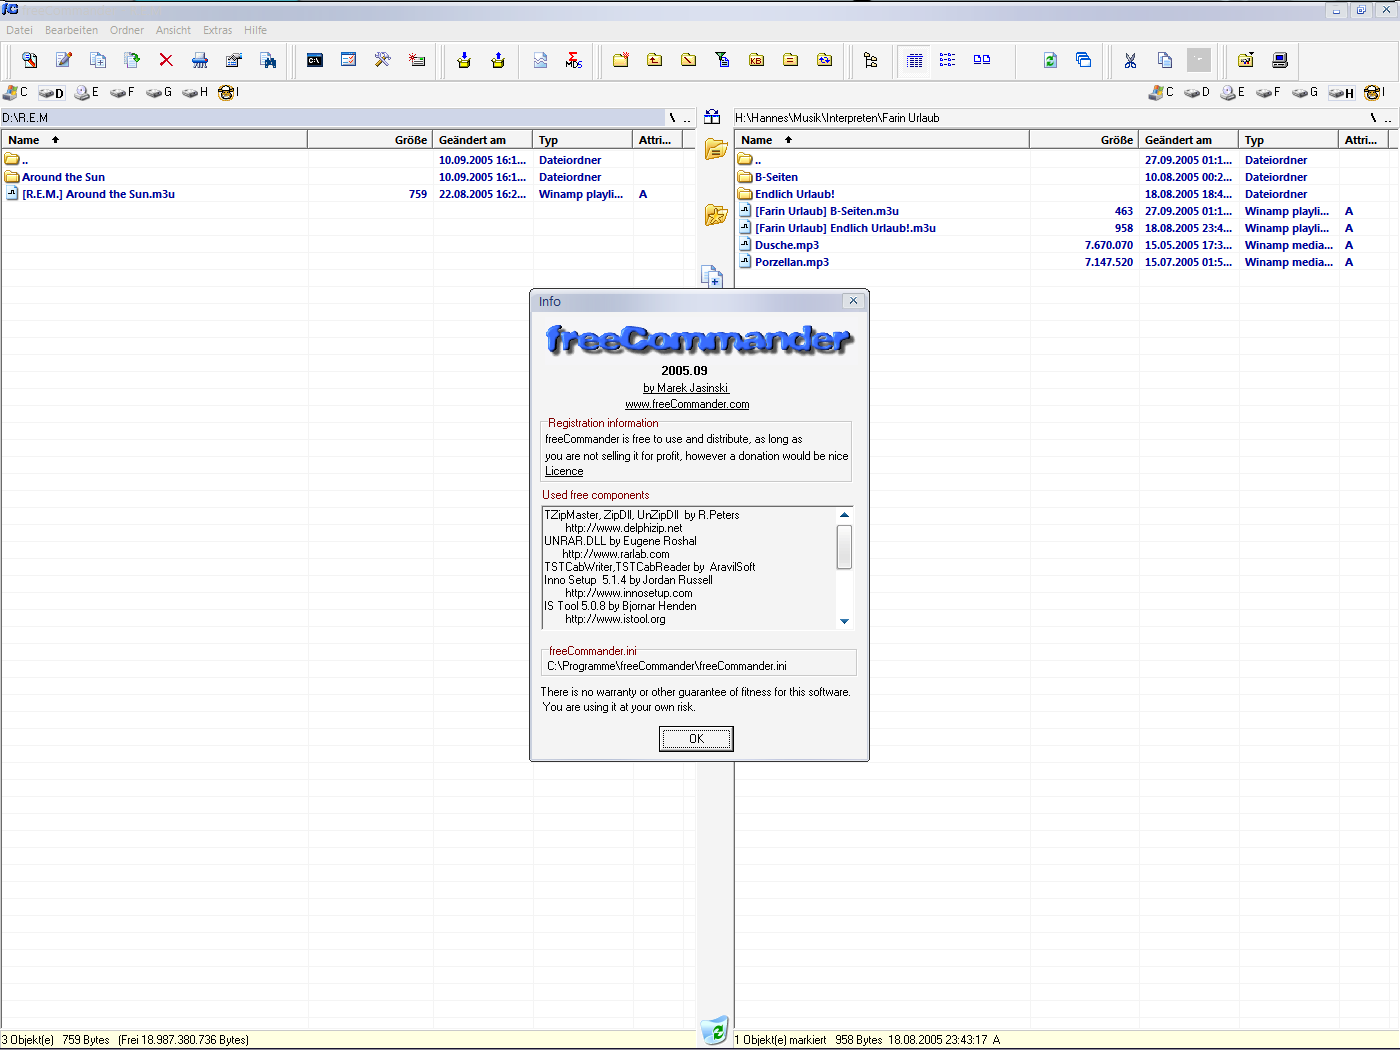
Task: Click the unpack archive icon with up arrow
Action: [498, 60]
